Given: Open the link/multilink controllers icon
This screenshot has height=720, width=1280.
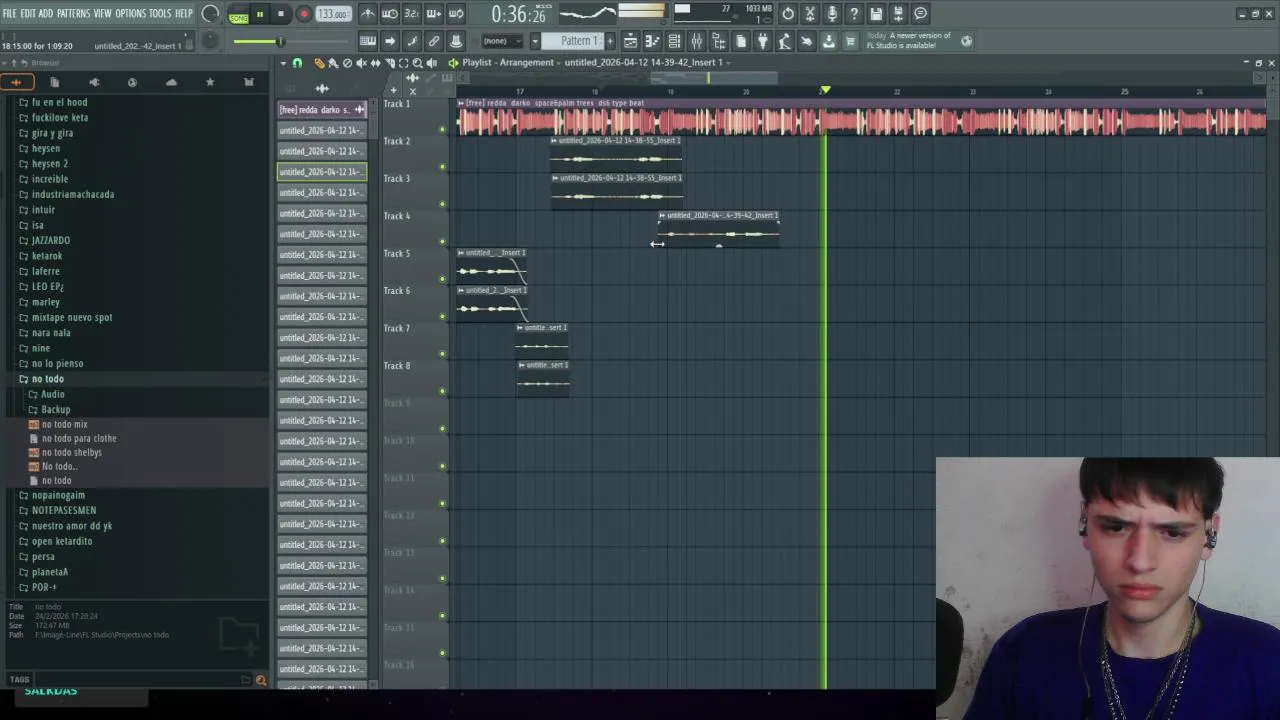Looking at the screenshot, I should coord(434,41).
